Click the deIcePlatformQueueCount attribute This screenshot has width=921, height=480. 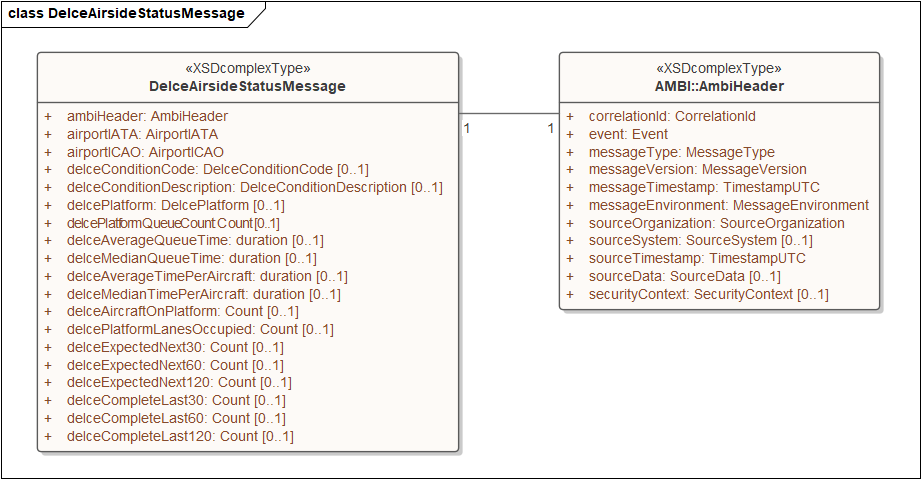(173, 223)
